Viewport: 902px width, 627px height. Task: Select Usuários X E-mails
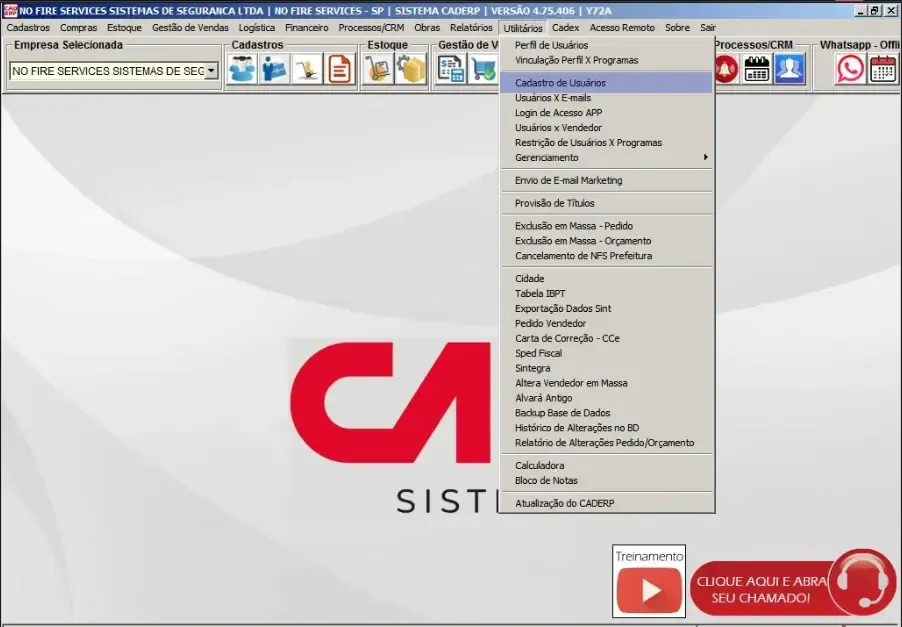(x=607, y=98)
